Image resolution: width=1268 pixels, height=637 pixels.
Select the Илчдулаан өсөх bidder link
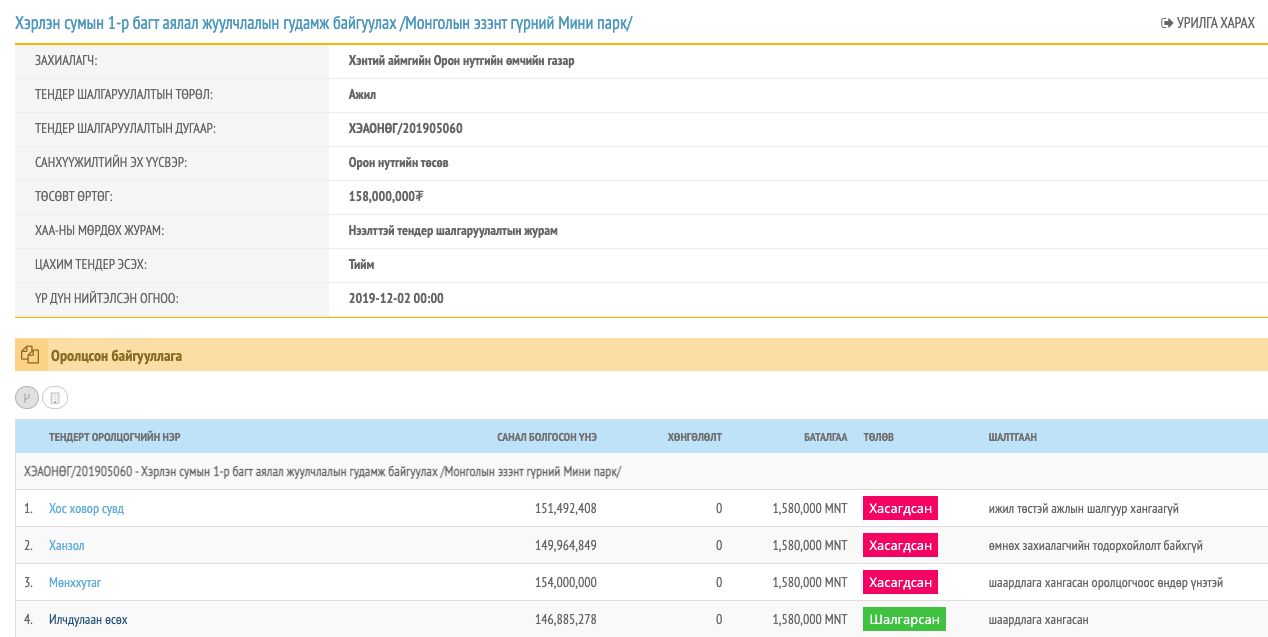click(88, 620)
